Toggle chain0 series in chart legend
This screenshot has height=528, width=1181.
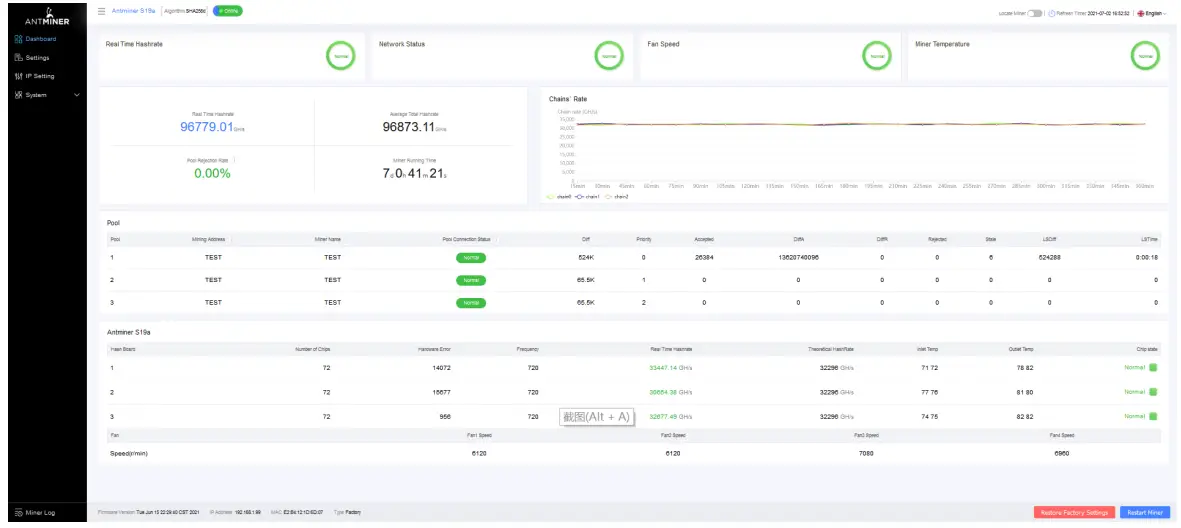point(560,197)
